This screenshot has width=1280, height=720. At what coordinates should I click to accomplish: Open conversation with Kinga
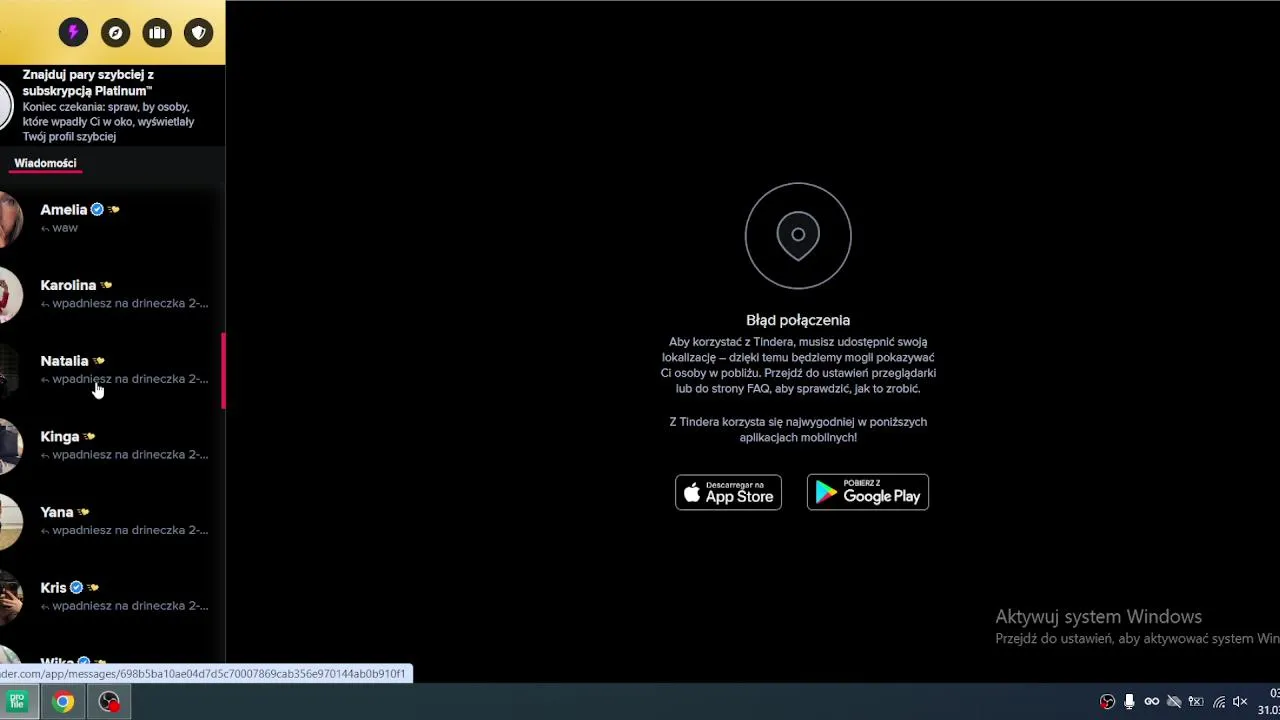coord(112,445)
